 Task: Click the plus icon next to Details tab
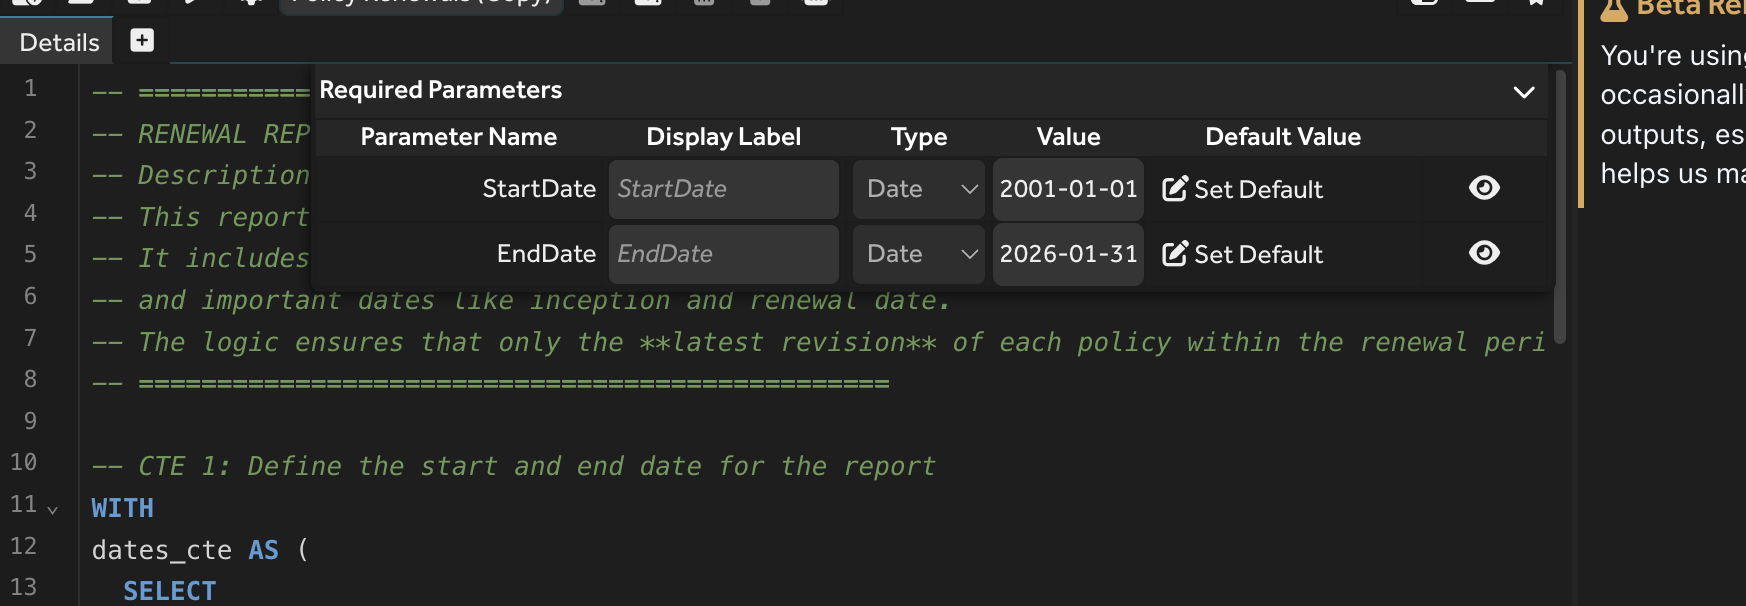pos(142,40)
